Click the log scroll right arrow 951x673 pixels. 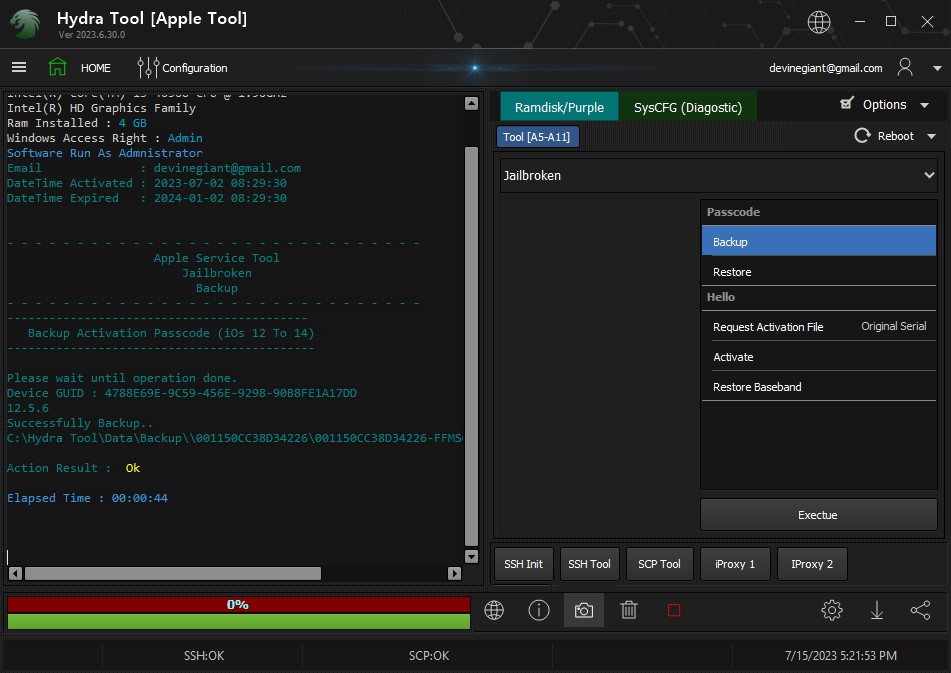click(x=454, y=573)
